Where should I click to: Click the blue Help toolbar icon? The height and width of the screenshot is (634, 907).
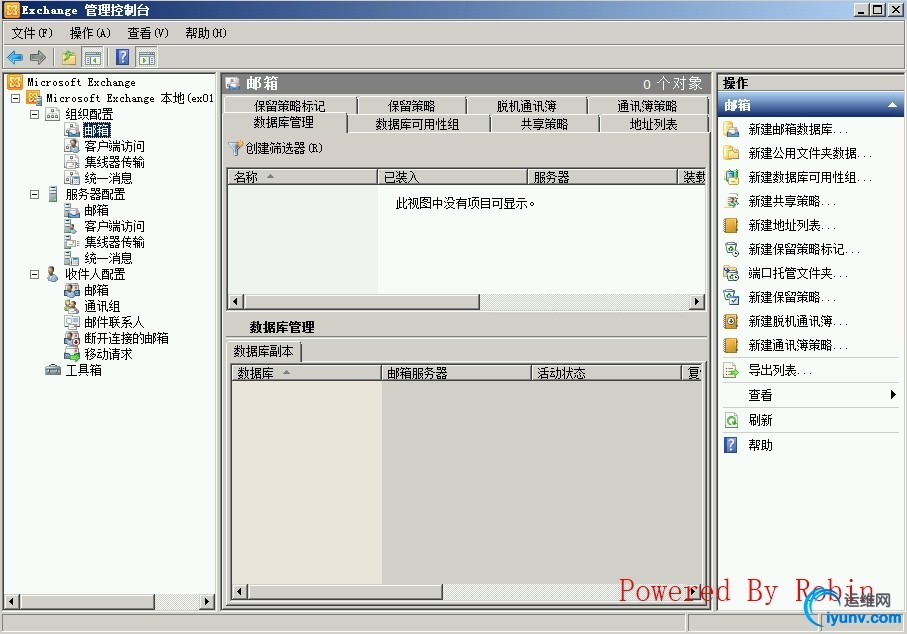123,57
